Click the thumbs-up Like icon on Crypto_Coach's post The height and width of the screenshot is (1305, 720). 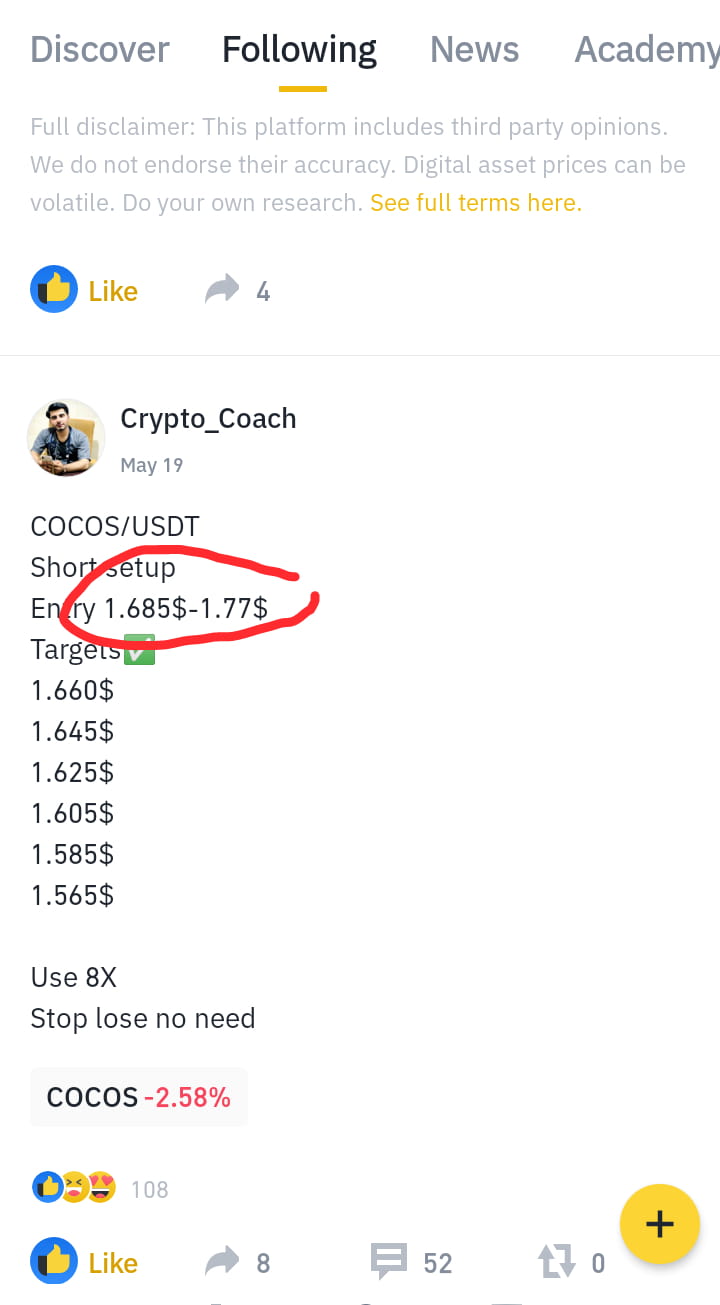pos(53,1261)
